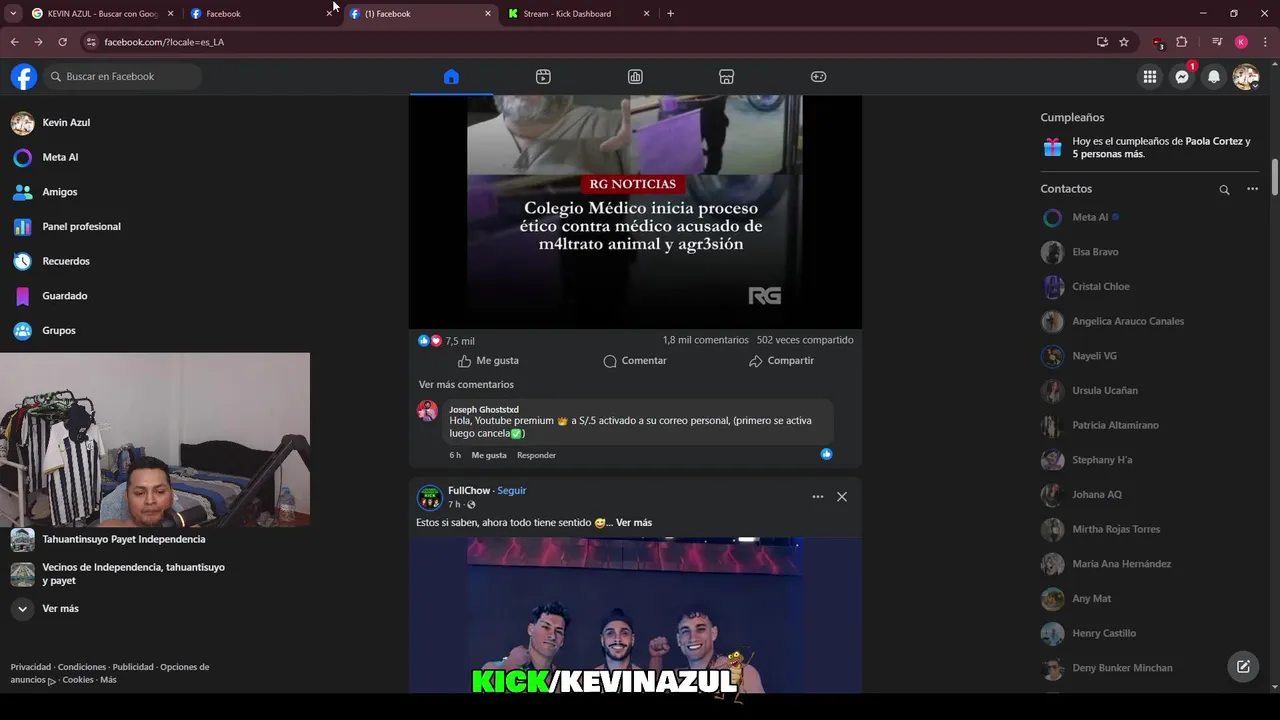
Task: Open the notifications bell
Action: [x=1214, y=77]
